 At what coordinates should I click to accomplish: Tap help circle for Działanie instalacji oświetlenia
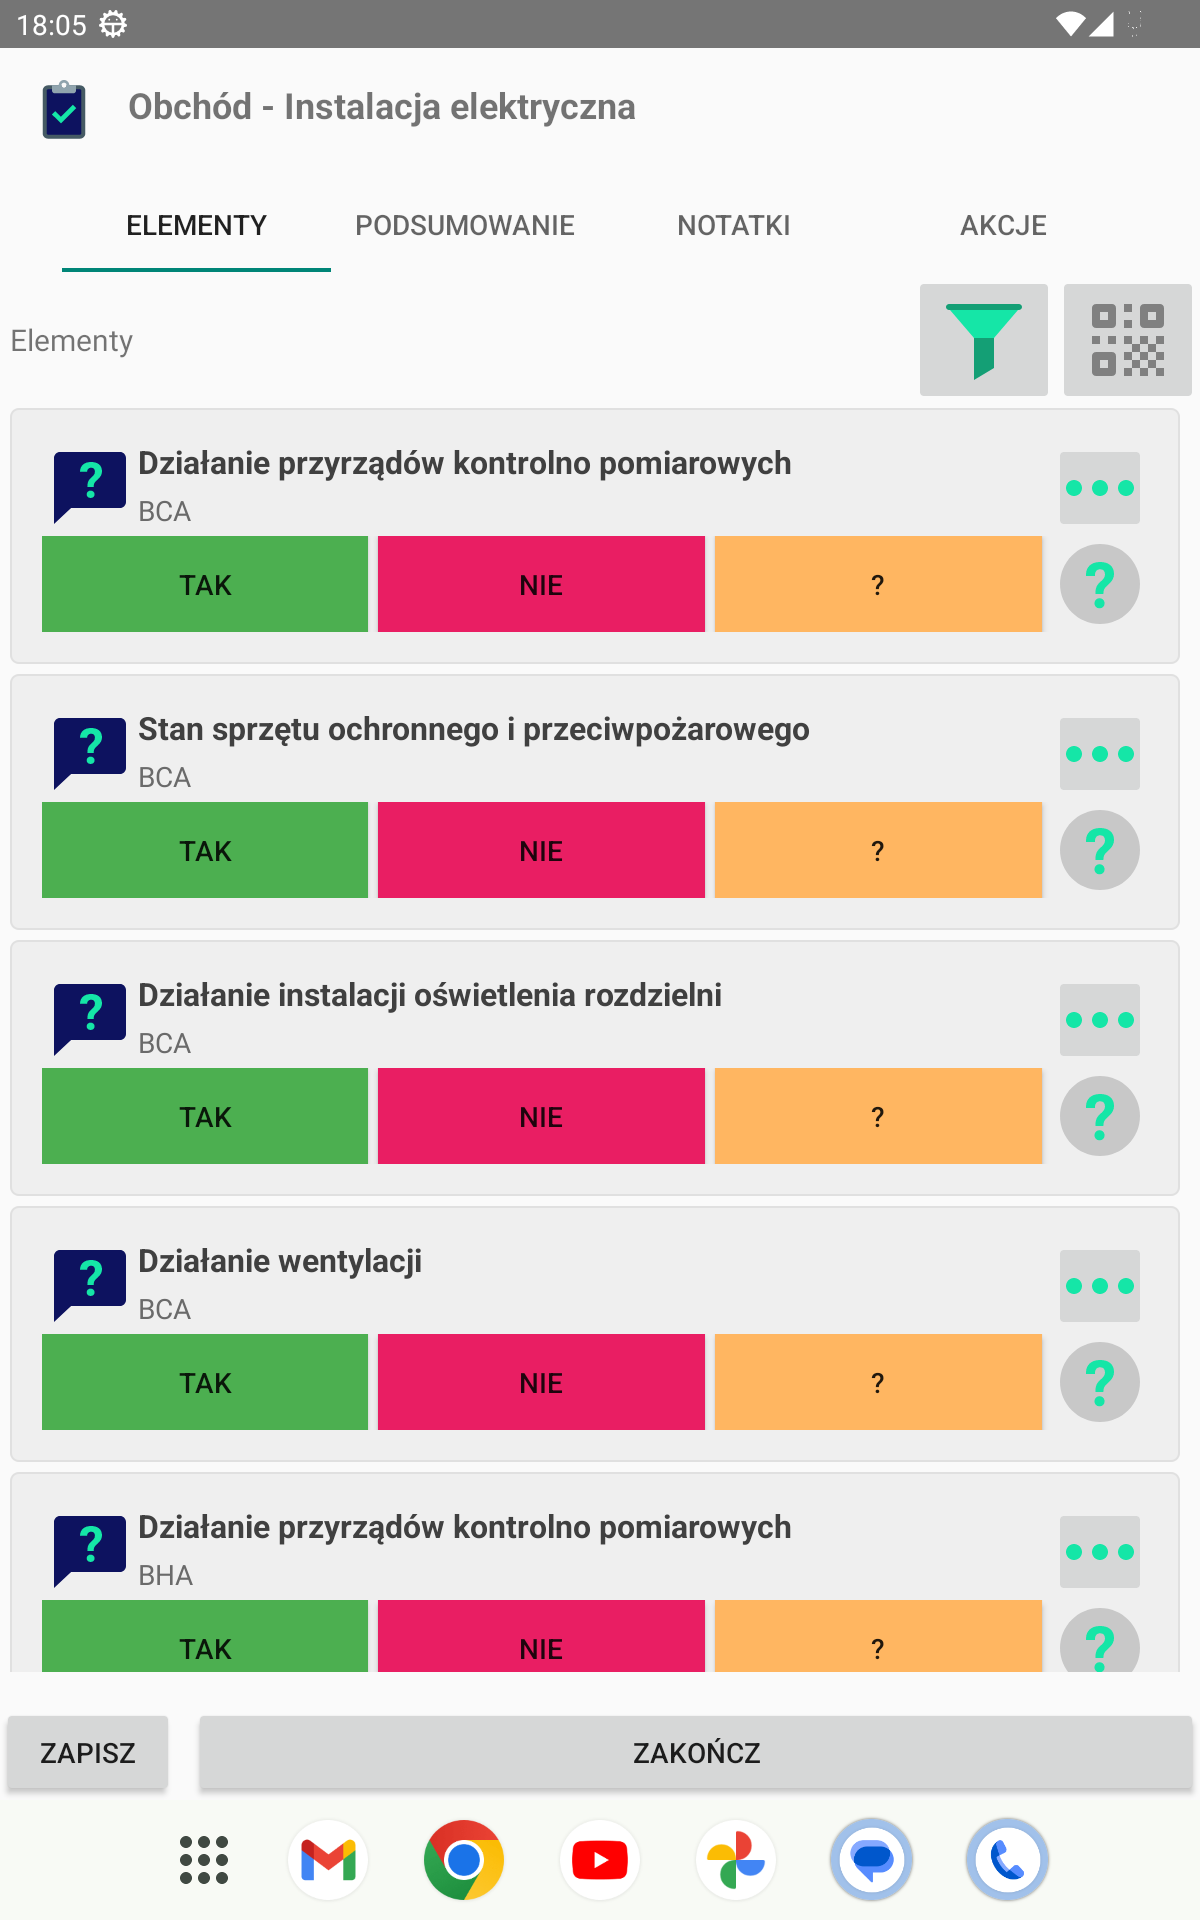click(x=1099, y=1116)
